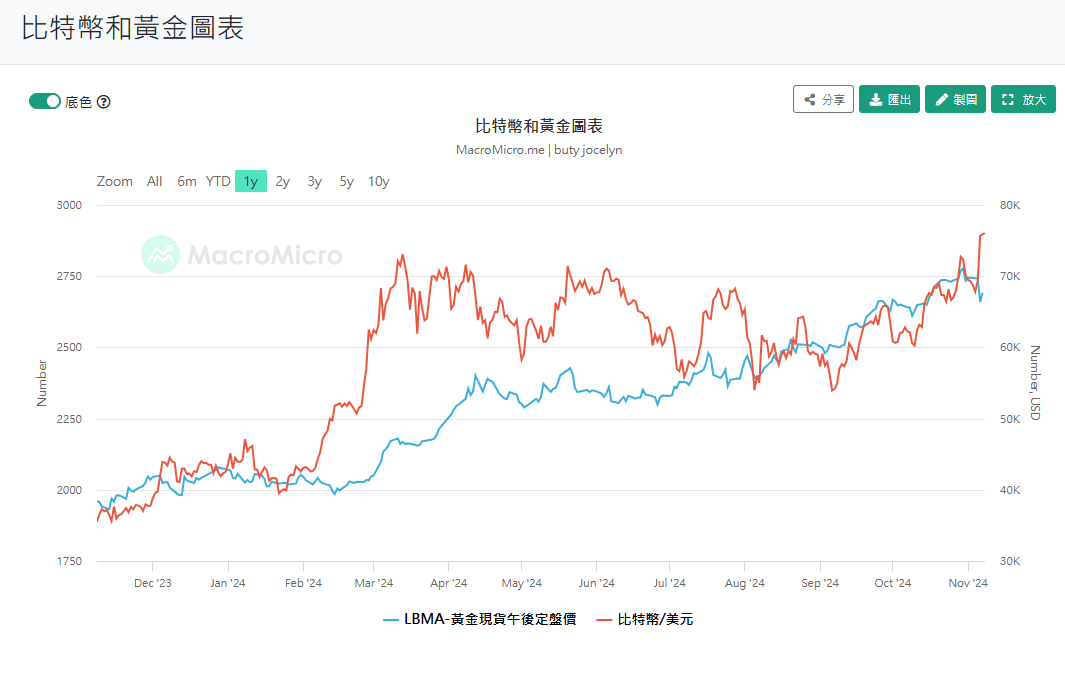Click the chart title 比特幣和黃金圖表
Image resolution: width=1065 pixels, height=689 pixels.
[x=539, y=126]
